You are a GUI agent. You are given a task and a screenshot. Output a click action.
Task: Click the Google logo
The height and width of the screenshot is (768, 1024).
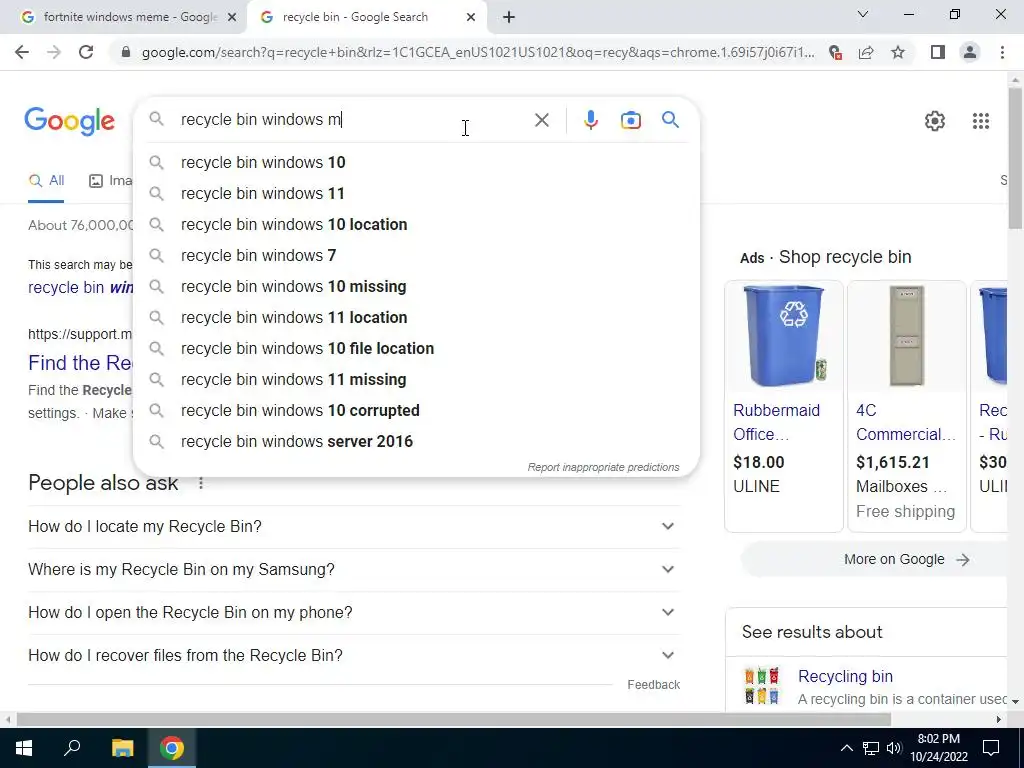[x=70, y=121]
